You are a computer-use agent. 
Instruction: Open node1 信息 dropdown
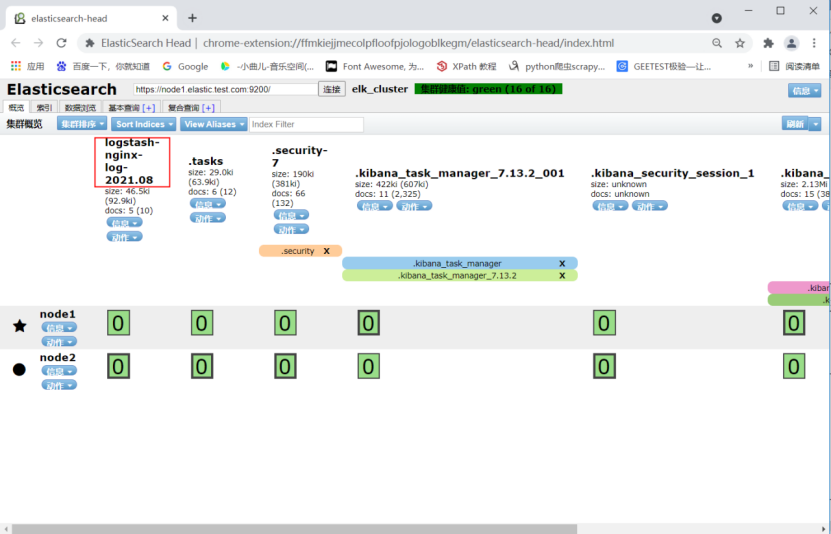[59, 328]
